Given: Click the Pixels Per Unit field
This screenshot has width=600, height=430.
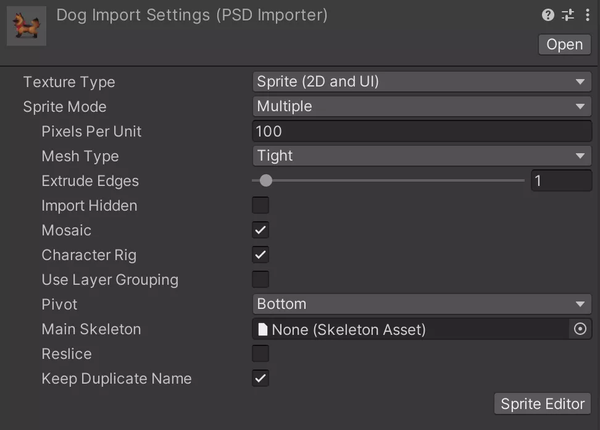Looking at the screenshot, I should (421, 131).
